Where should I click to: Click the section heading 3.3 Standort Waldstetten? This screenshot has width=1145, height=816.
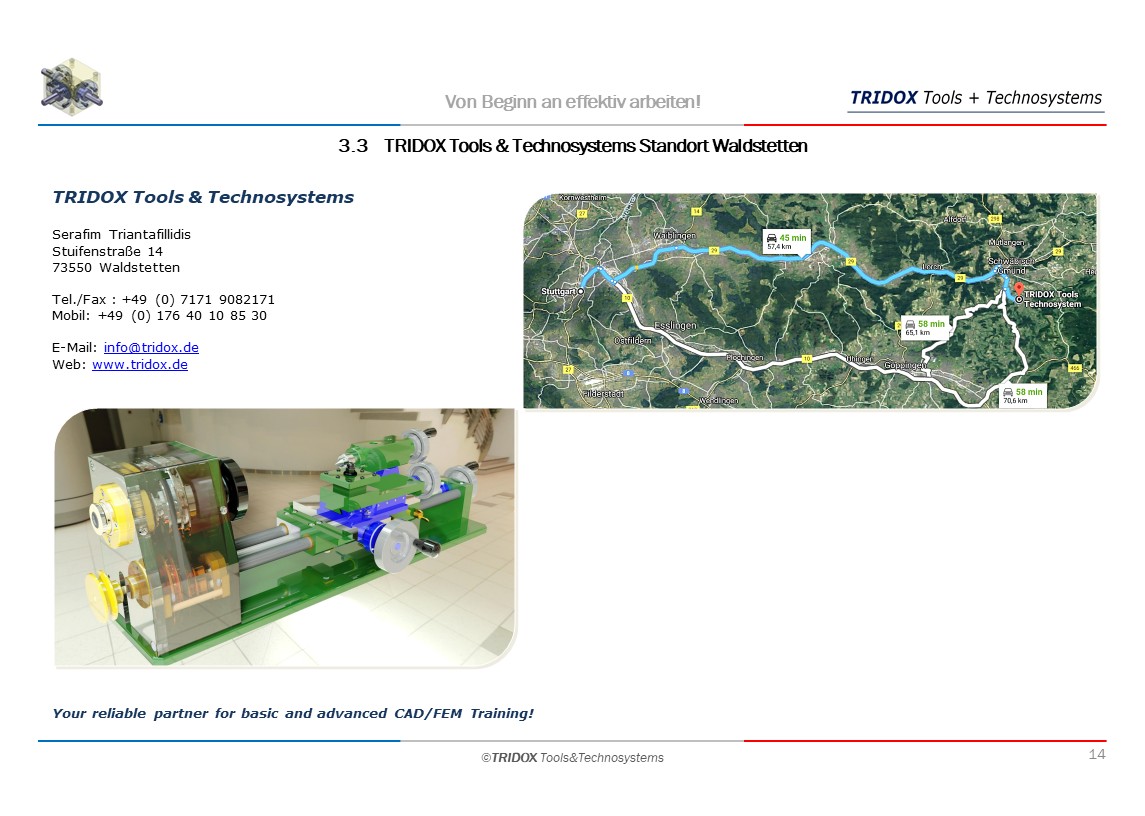572,146
